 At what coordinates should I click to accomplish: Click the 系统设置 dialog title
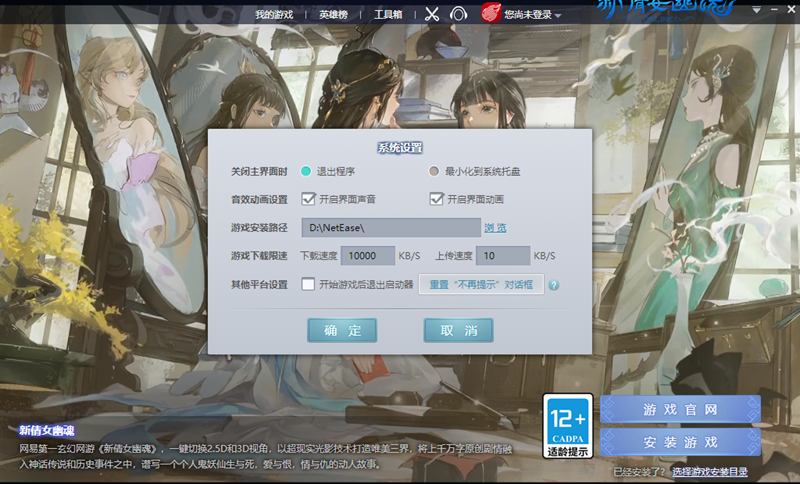(x=400, y=148)
